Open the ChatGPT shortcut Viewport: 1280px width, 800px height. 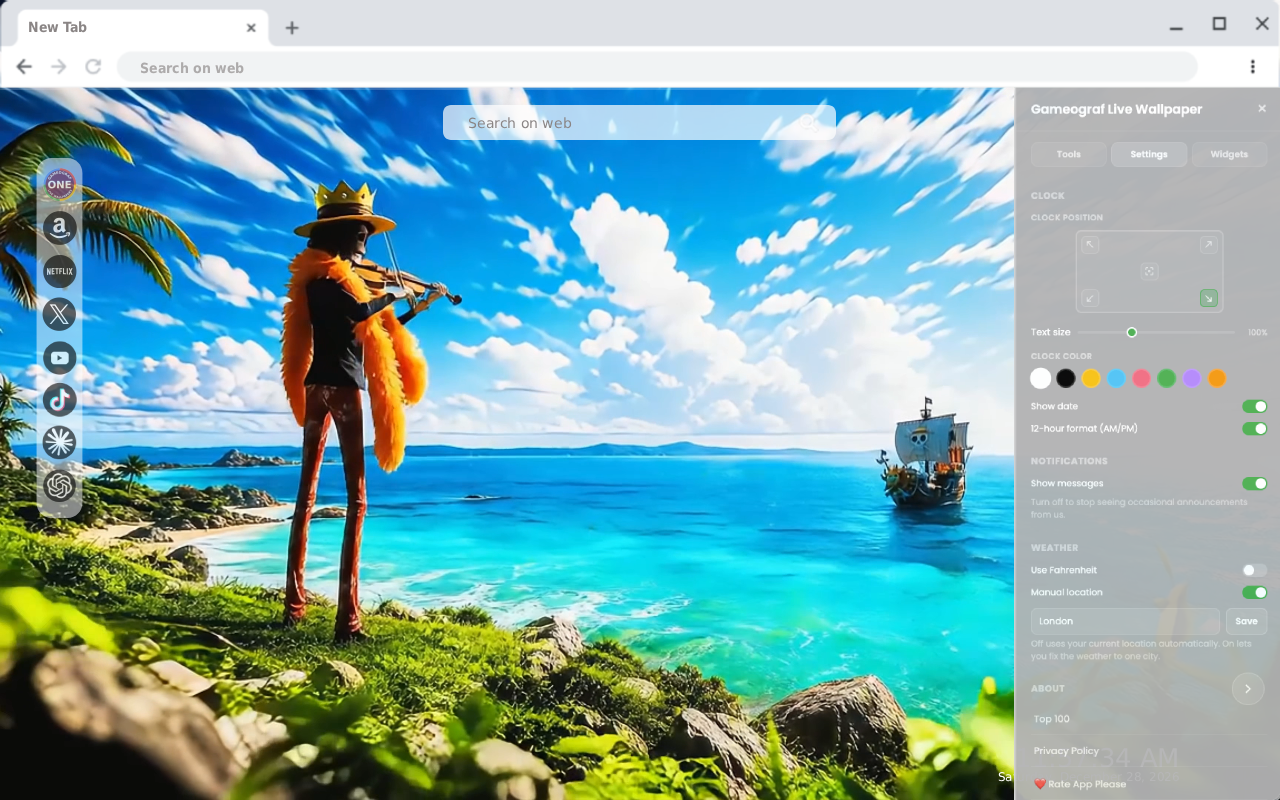60,486
